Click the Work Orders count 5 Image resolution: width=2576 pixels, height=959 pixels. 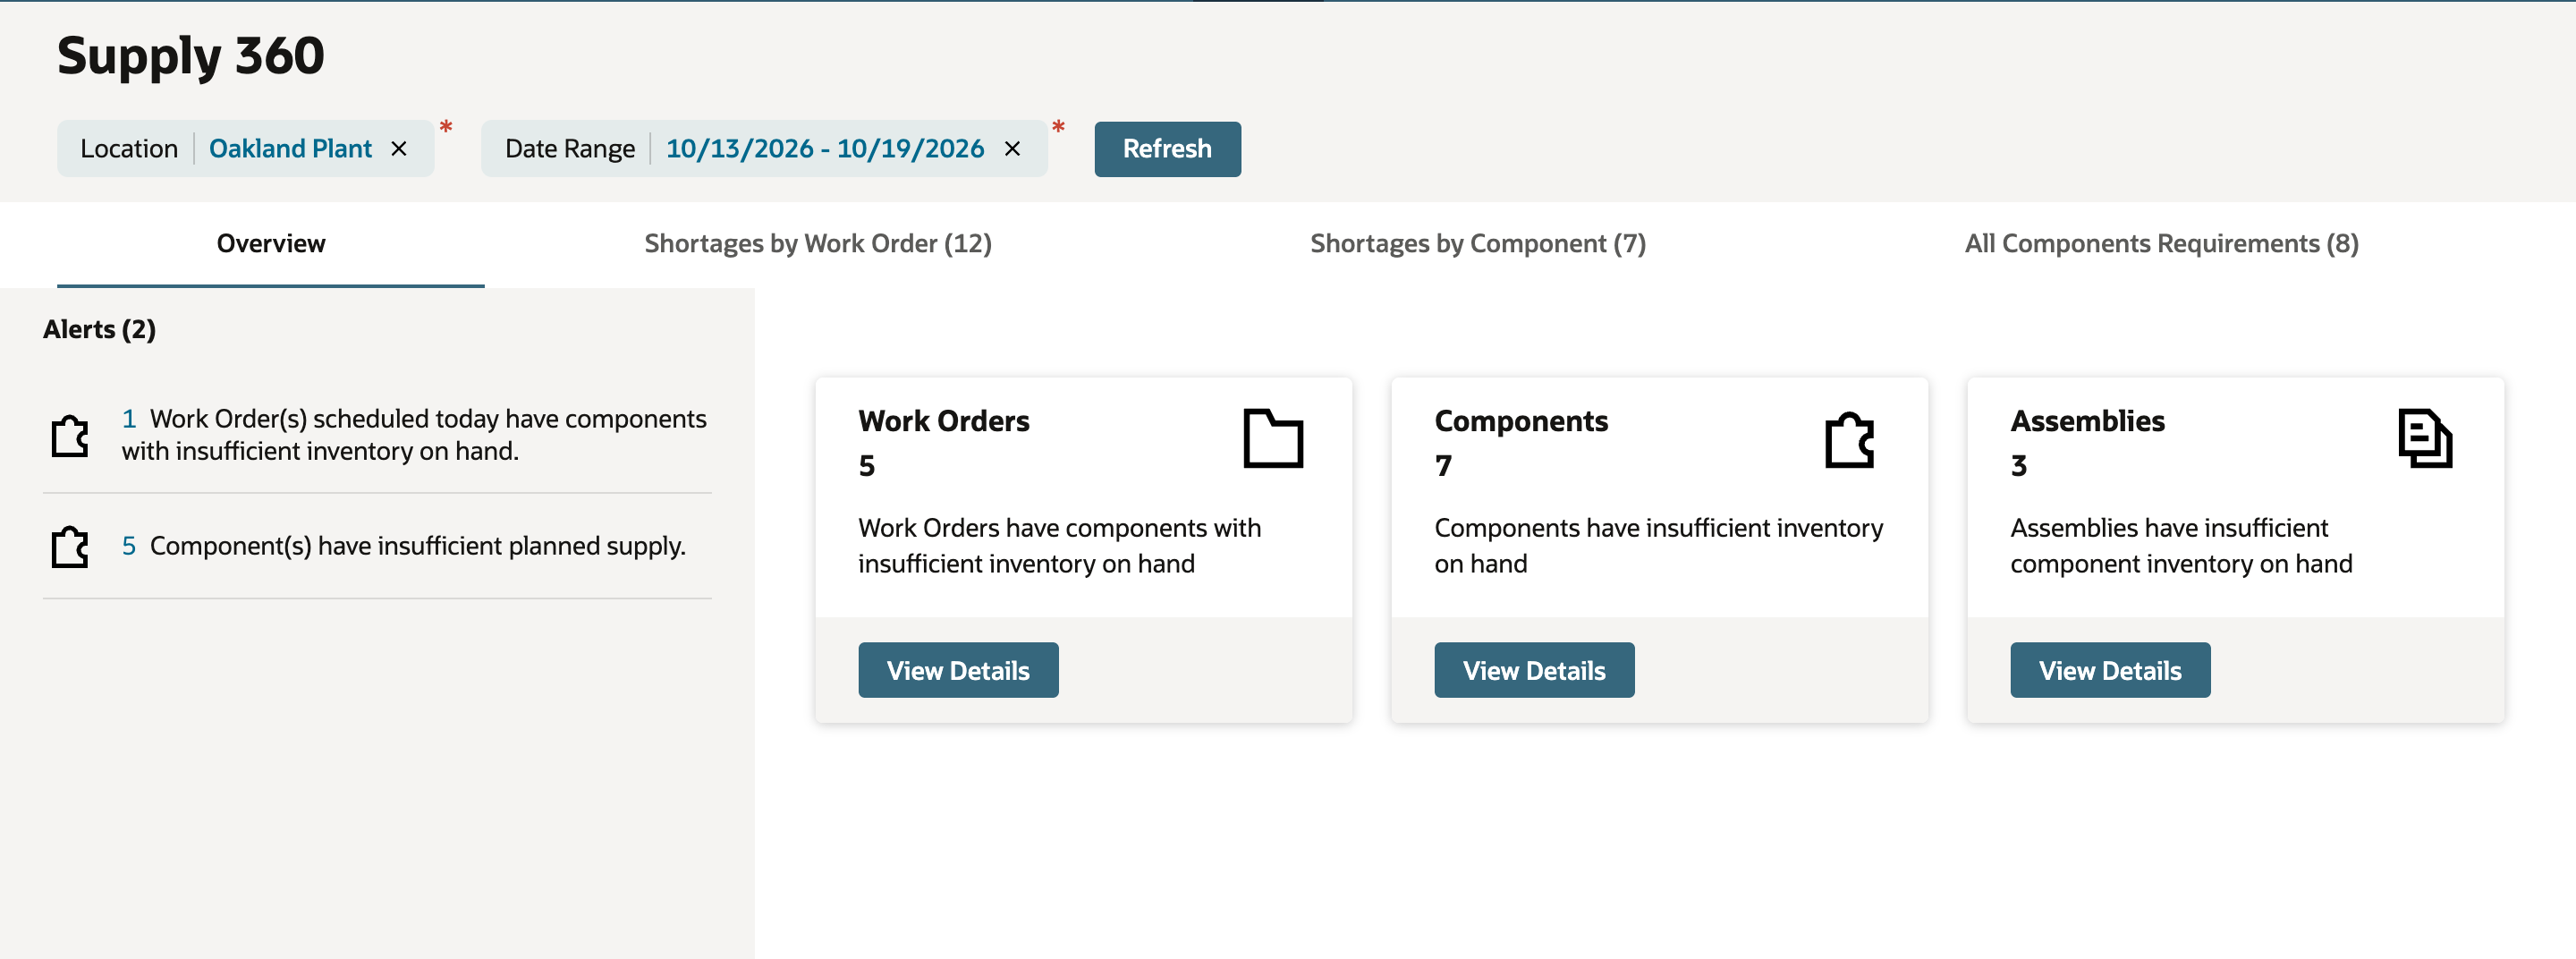pos(866,466)
